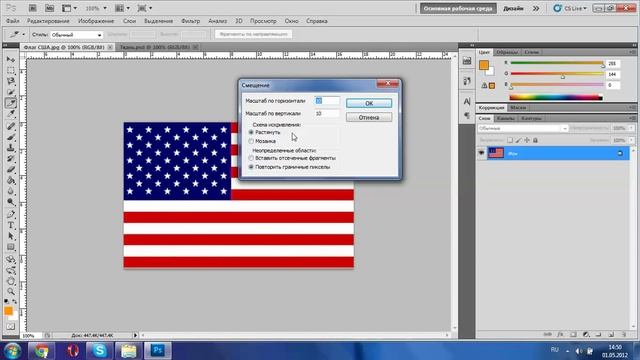The image size is (640, 360).
Task: Hide the Фон layer with eye icon
Action: [482, 153]
